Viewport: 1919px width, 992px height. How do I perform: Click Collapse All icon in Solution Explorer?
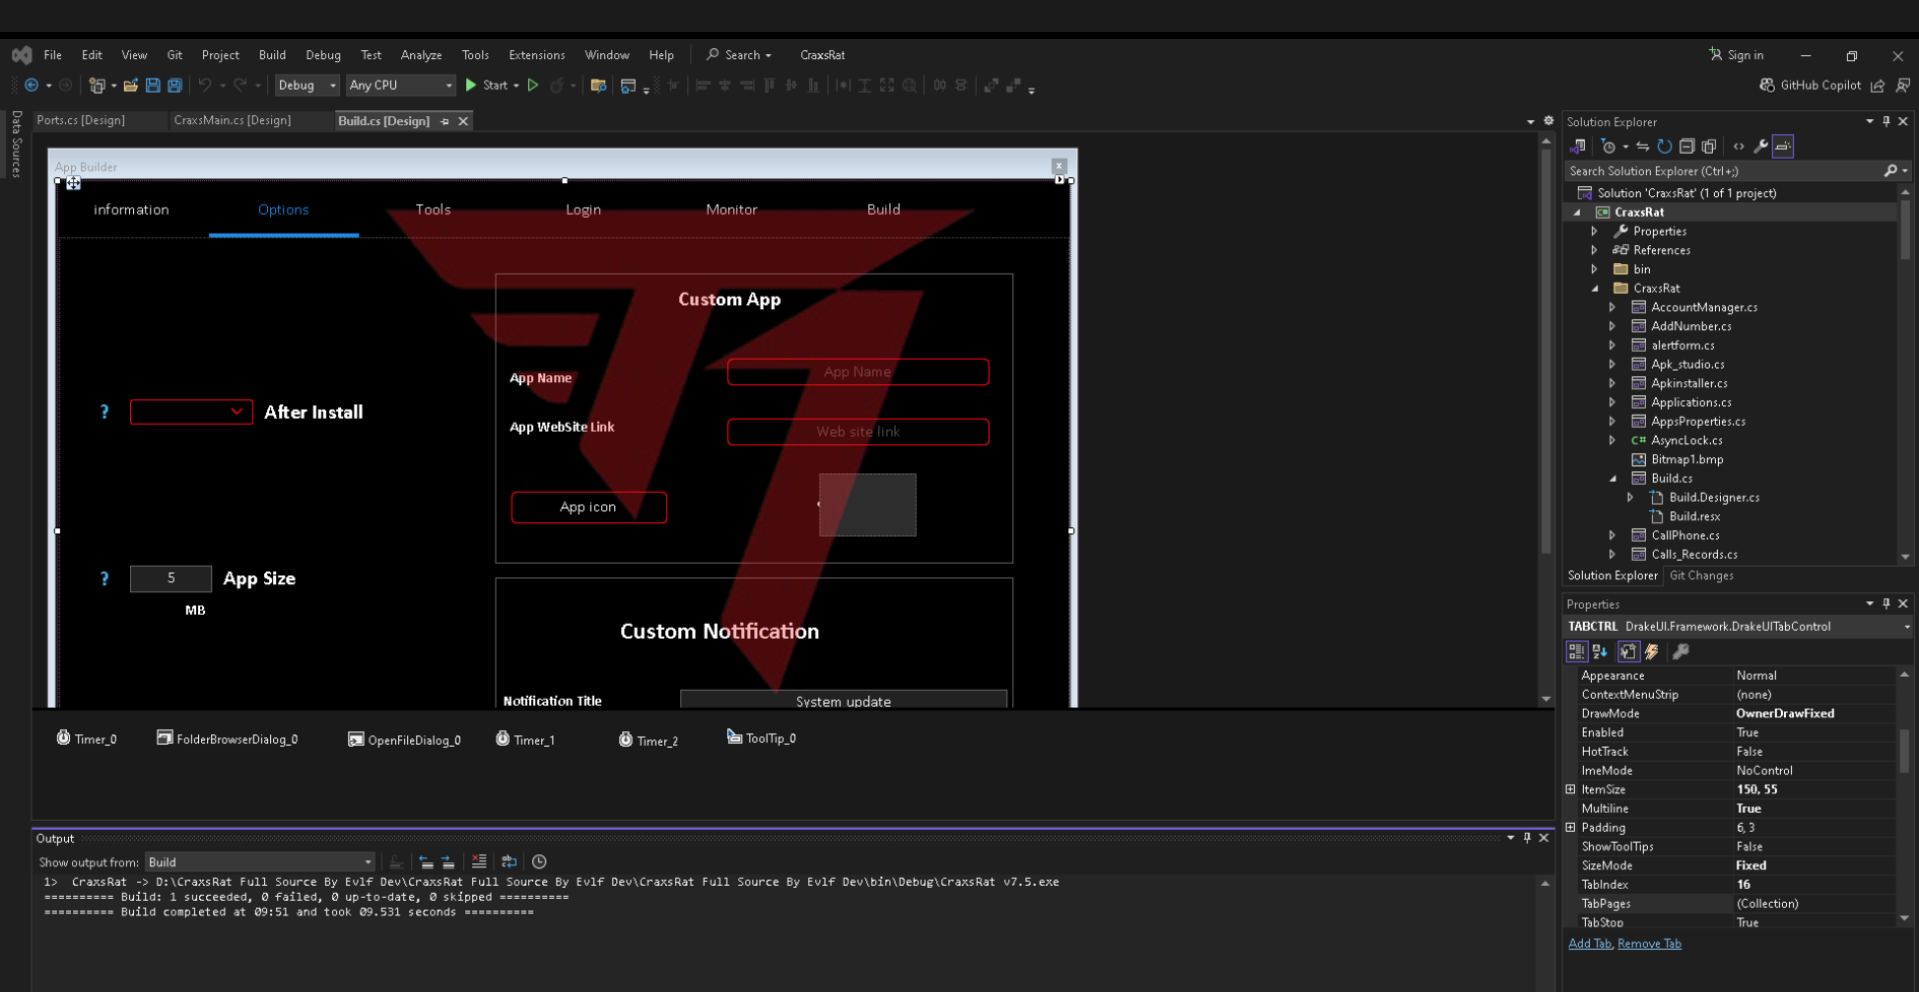coord(1687,147)
